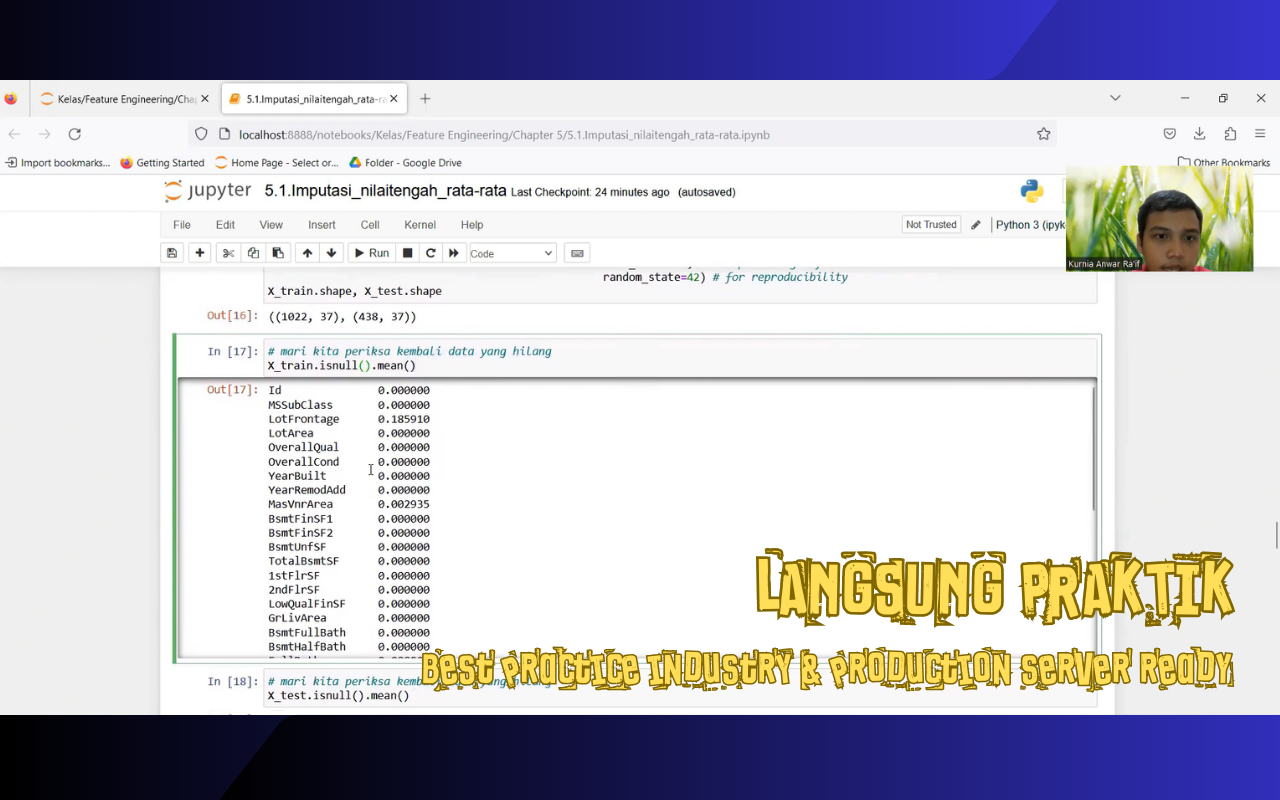Restart kernel and rerun all cells icon
Screen dimensions: 1280x800
[x=454, y=253]
